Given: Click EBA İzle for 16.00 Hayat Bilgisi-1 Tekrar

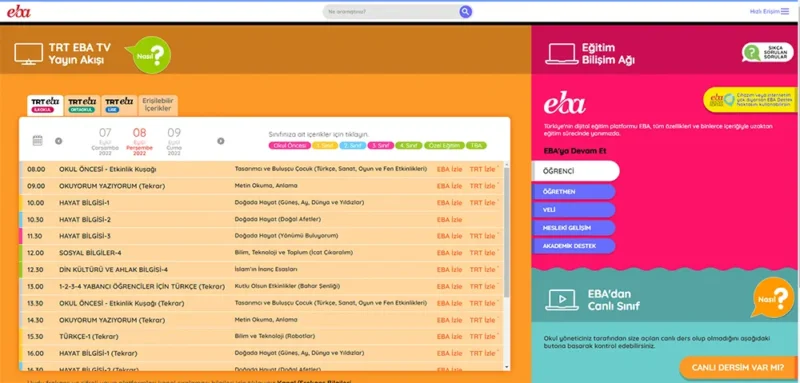Looking at the screenshot, I should click(449, 353).
